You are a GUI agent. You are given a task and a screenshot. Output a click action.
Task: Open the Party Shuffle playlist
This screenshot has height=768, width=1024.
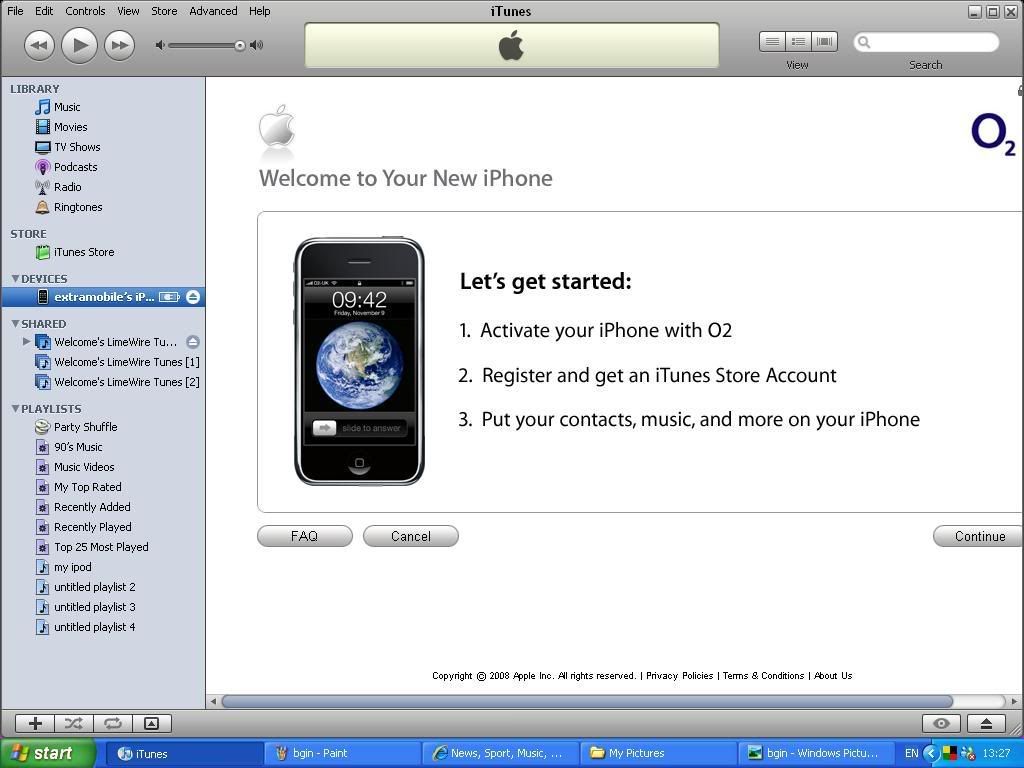[x=85, y=427]
